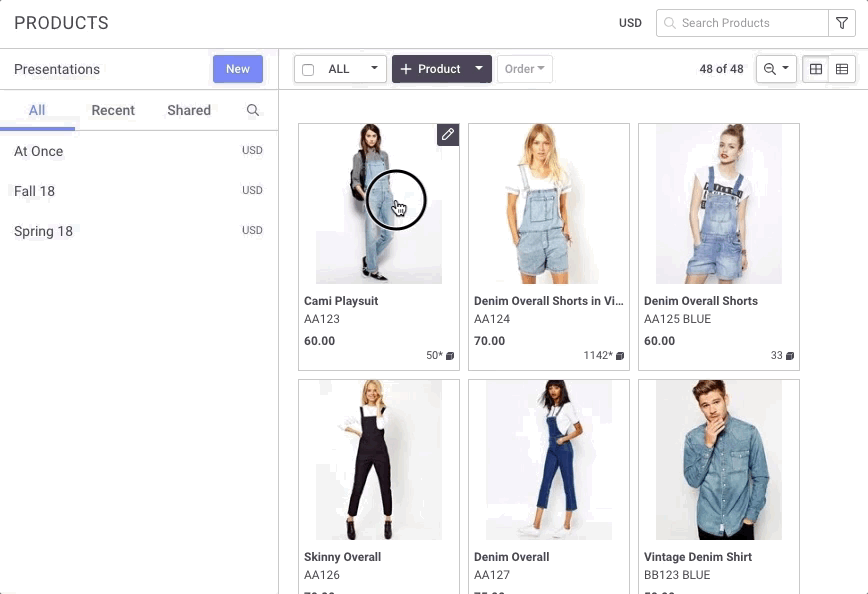Click the Presentations panel heading

click(x=57, y=69)
